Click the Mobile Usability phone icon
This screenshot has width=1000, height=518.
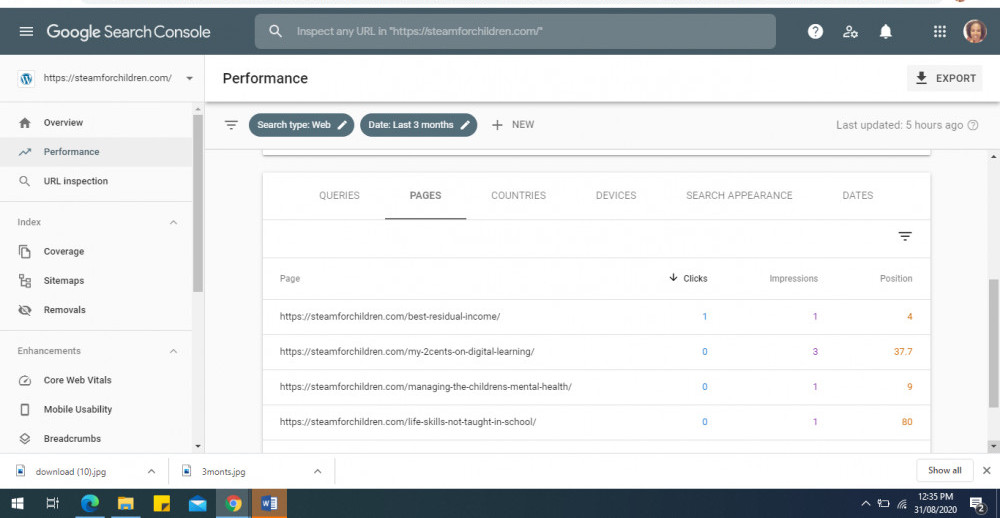[x=25, y=410]
